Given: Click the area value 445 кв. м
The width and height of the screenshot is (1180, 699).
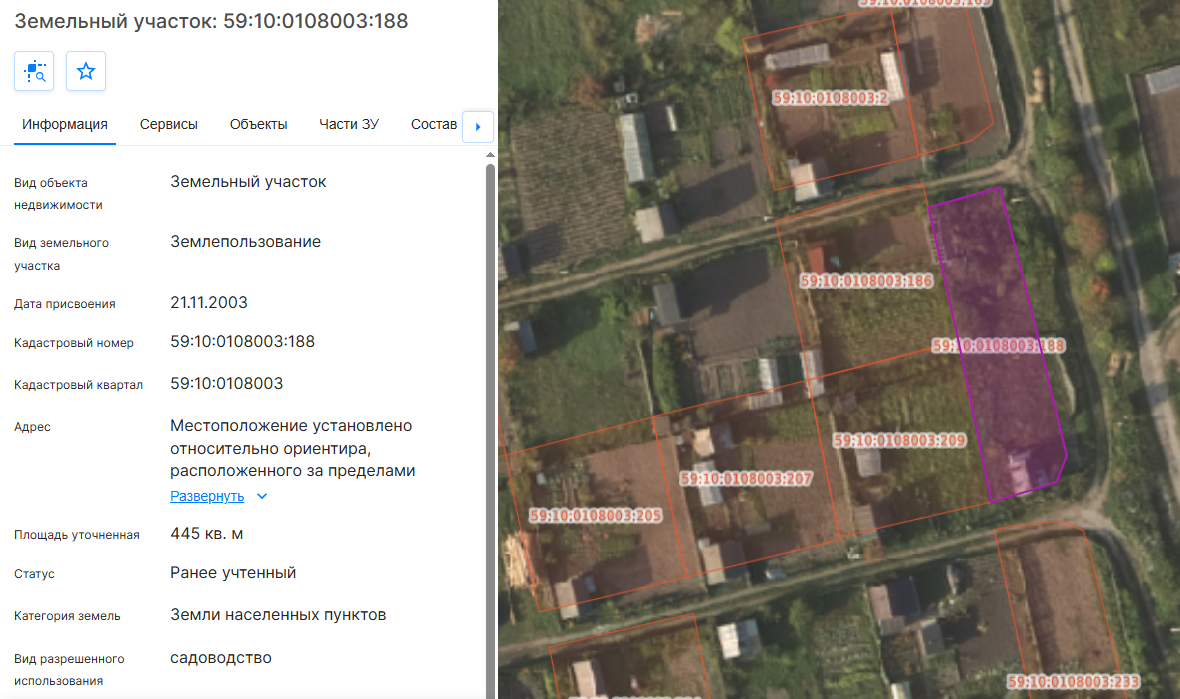Looking at the screenshot, I should coord(206,534).
